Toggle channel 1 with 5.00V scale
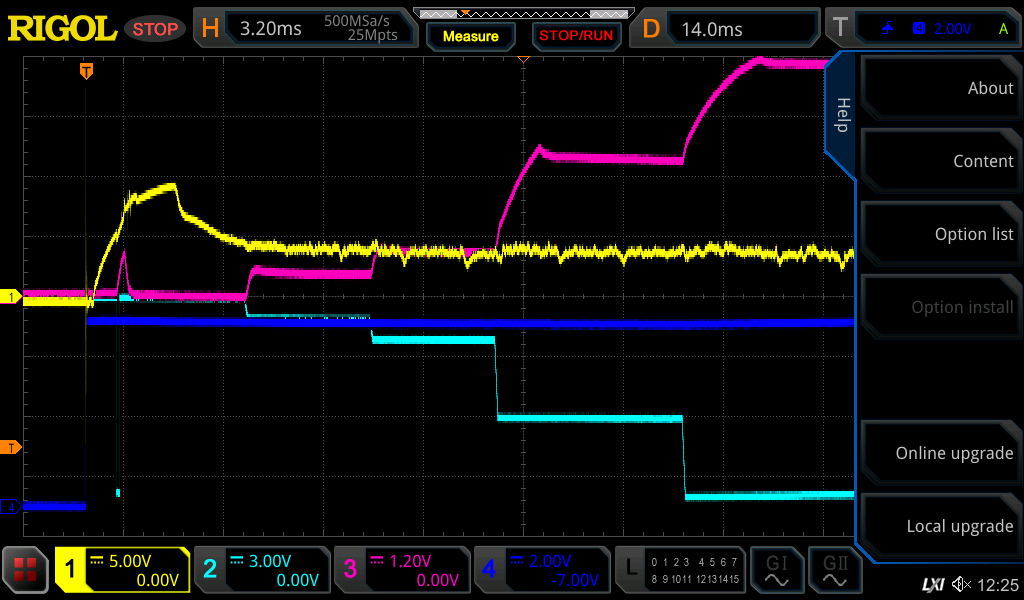Screen dimensions: 1024x600 122,570
